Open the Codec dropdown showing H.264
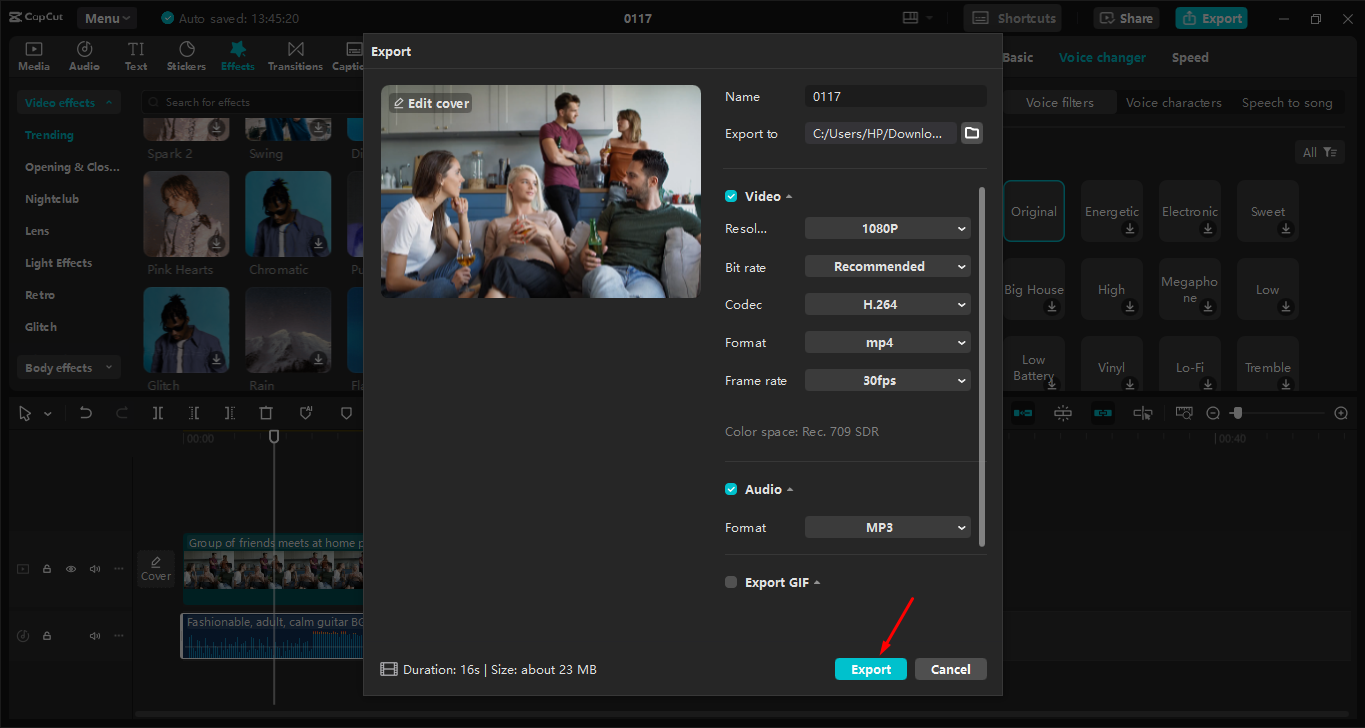Screen dimensions: 1365x728 tap(887, 304)
